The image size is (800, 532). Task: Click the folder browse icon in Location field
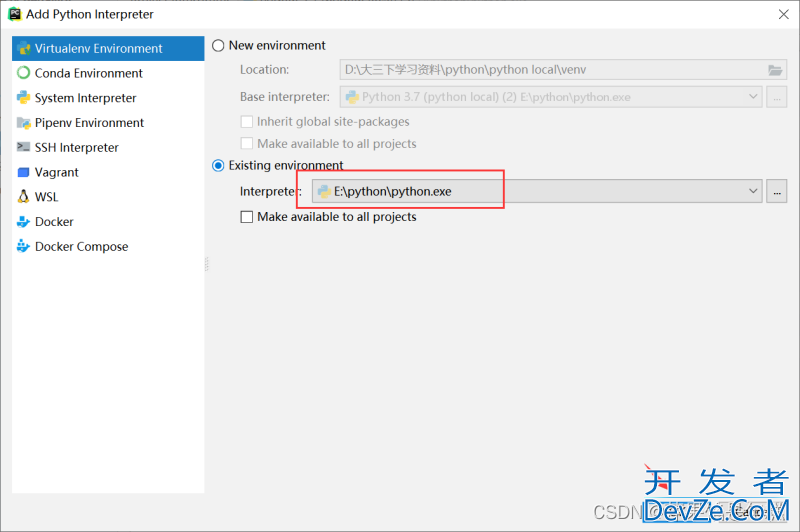[x=775, y=70]
